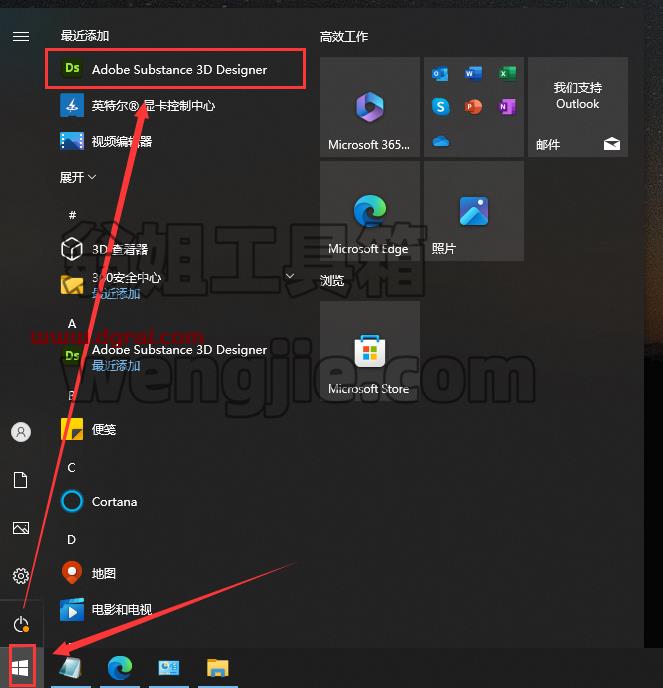The width and height of the screenshot is (663, 688).
Task: Click the Microsoft 365 tile
Action: pos(369,107)
